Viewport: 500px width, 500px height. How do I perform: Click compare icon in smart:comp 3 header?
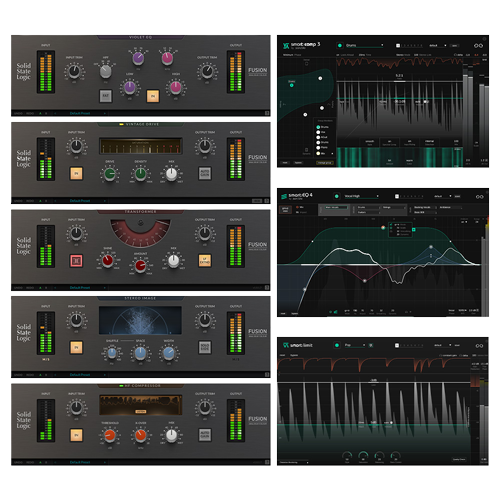[x=478, y=46]
